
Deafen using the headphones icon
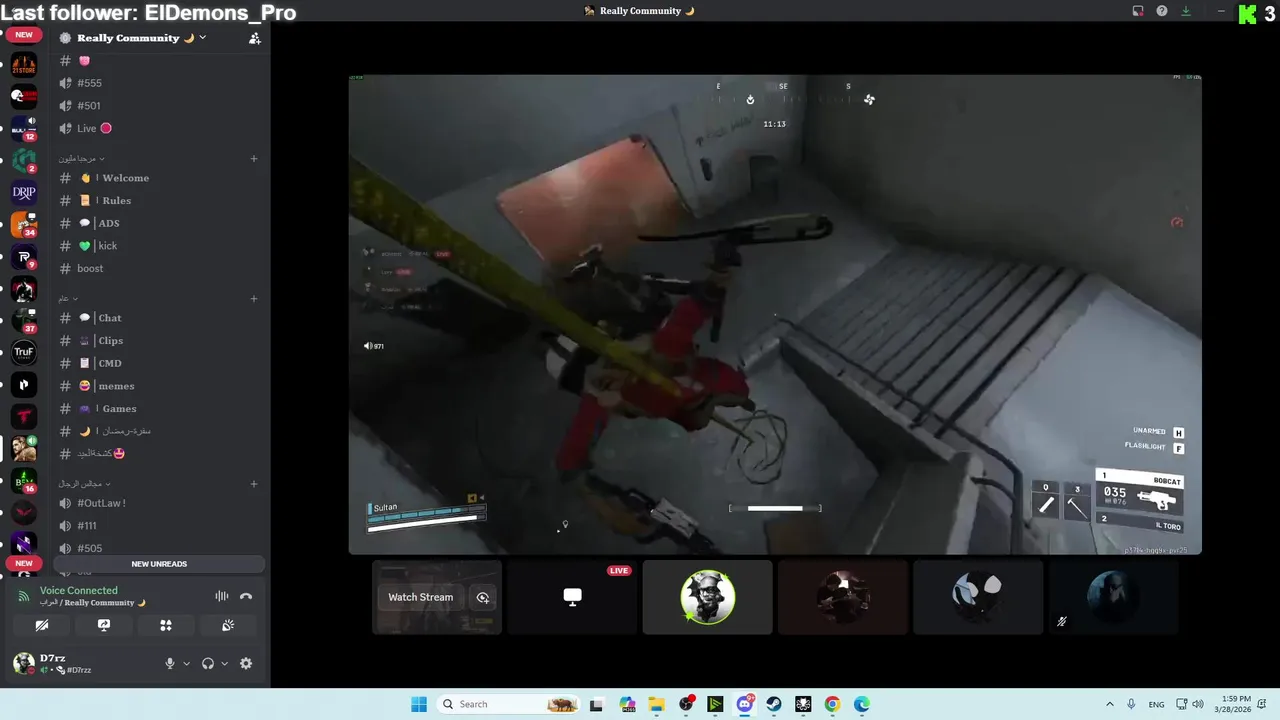coord(208,664)
